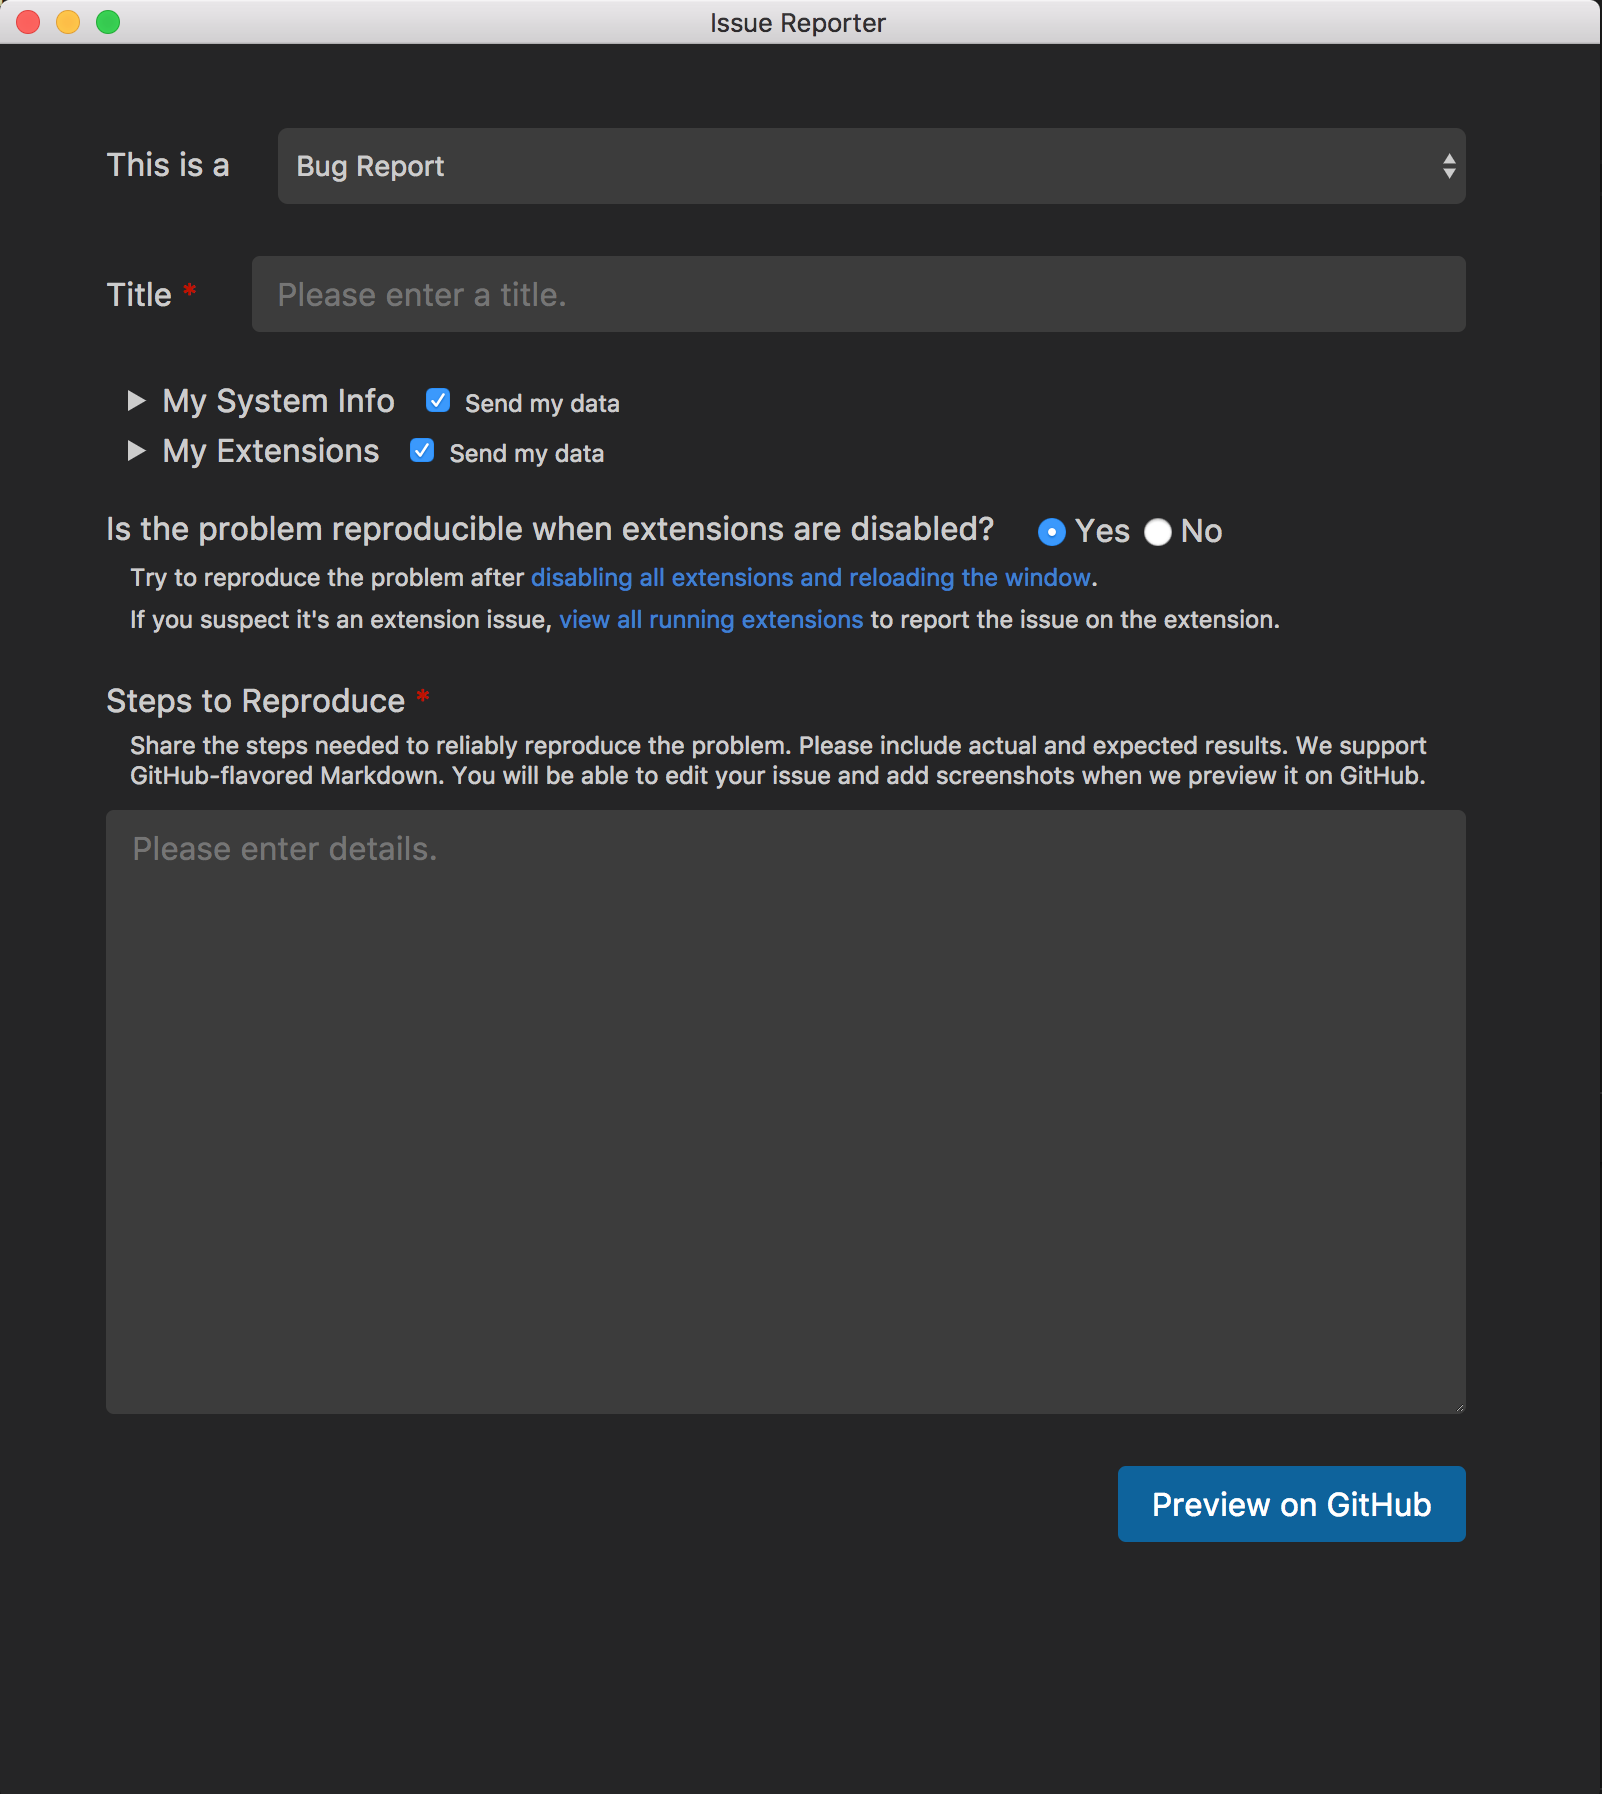Viewport: 1602px width, 1794px height.
Task: Uncheck Send my data for System Info
Action: [x=438, y=401]
